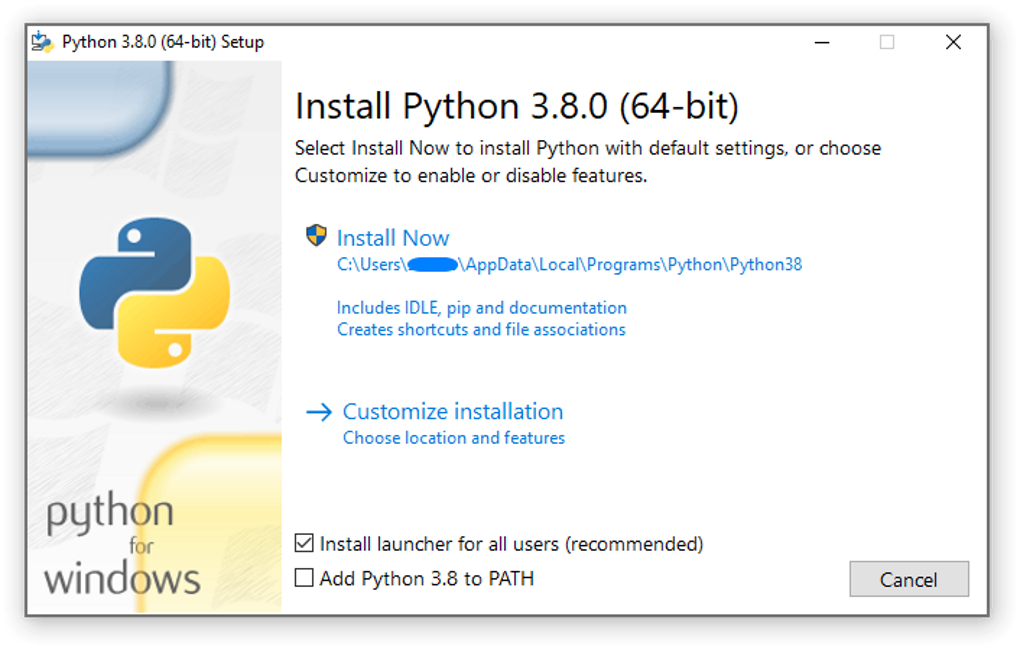Click the minimize icon in title bar

821,42
